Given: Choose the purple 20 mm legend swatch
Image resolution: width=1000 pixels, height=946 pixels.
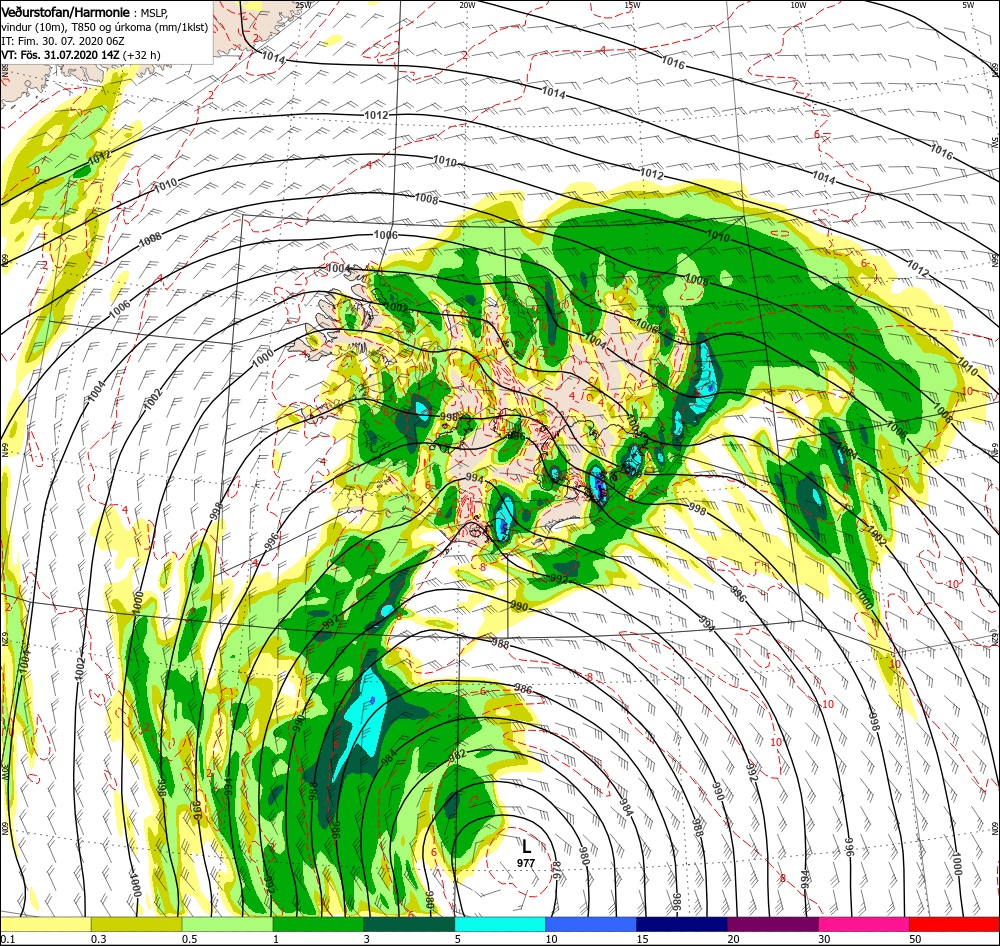Looking at the screenshot, I should coord(773,924).
